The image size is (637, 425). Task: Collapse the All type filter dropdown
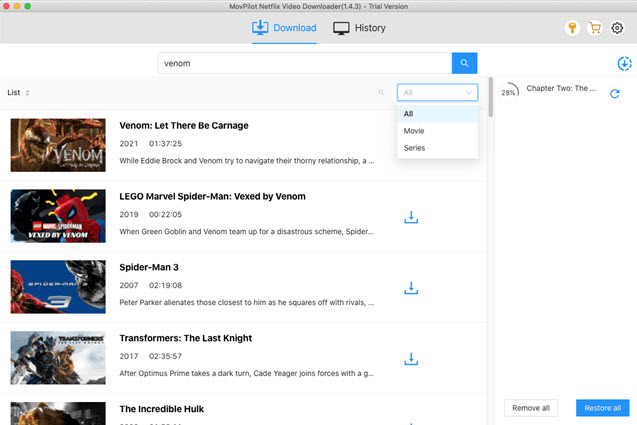coord(437,93)
